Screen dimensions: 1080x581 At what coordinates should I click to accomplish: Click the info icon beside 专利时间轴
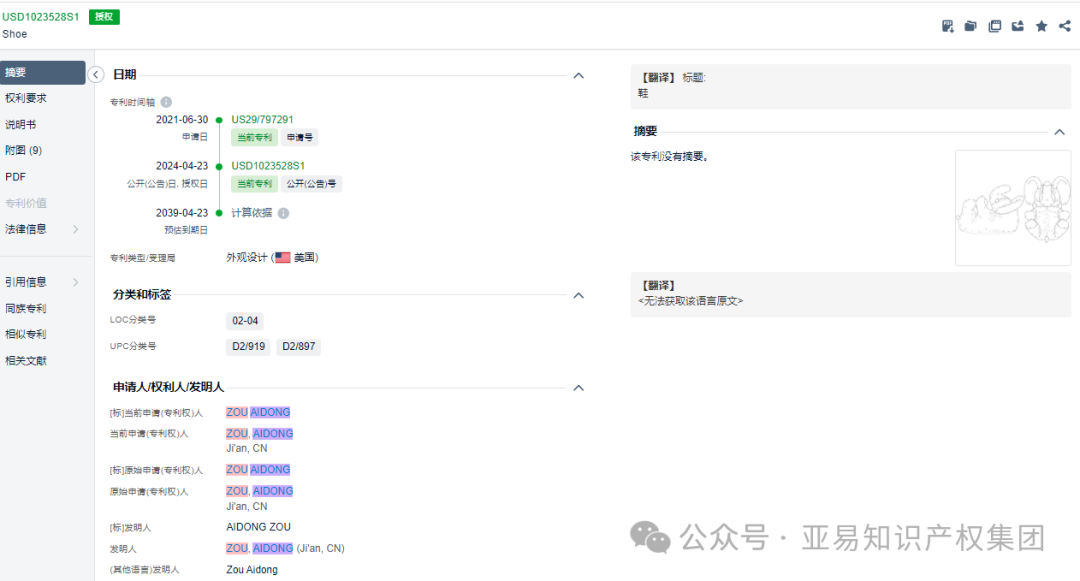(x=165, y=101)
